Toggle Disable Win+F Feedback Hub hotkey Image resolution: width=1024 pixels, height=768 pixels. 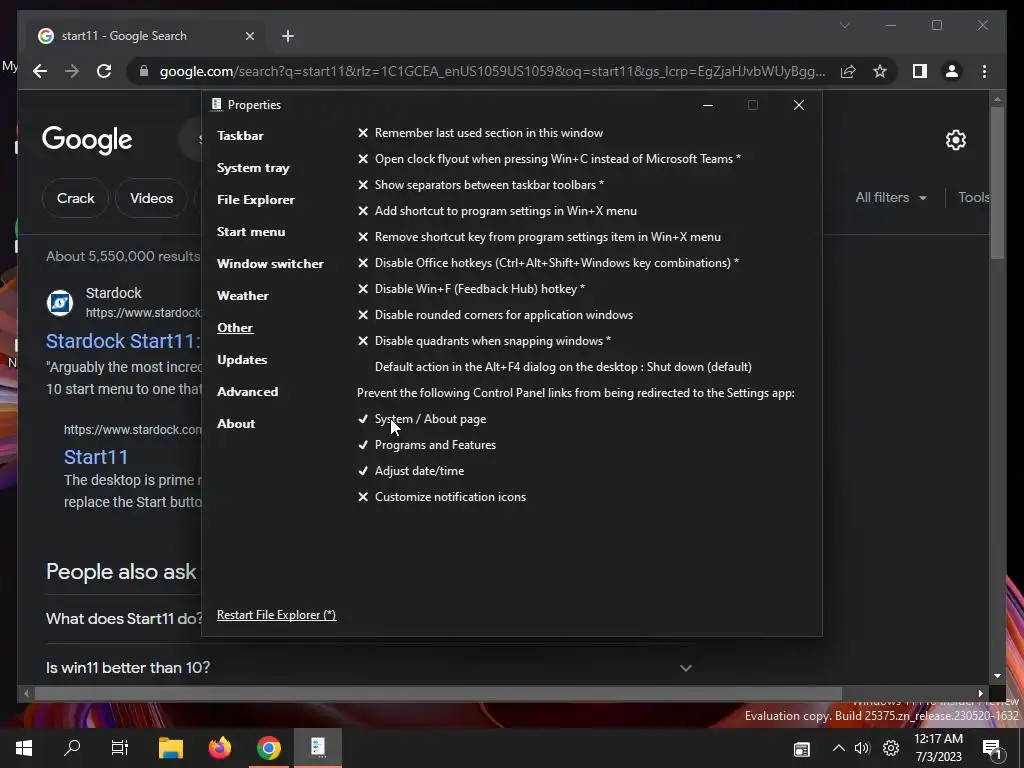point(471,289)
